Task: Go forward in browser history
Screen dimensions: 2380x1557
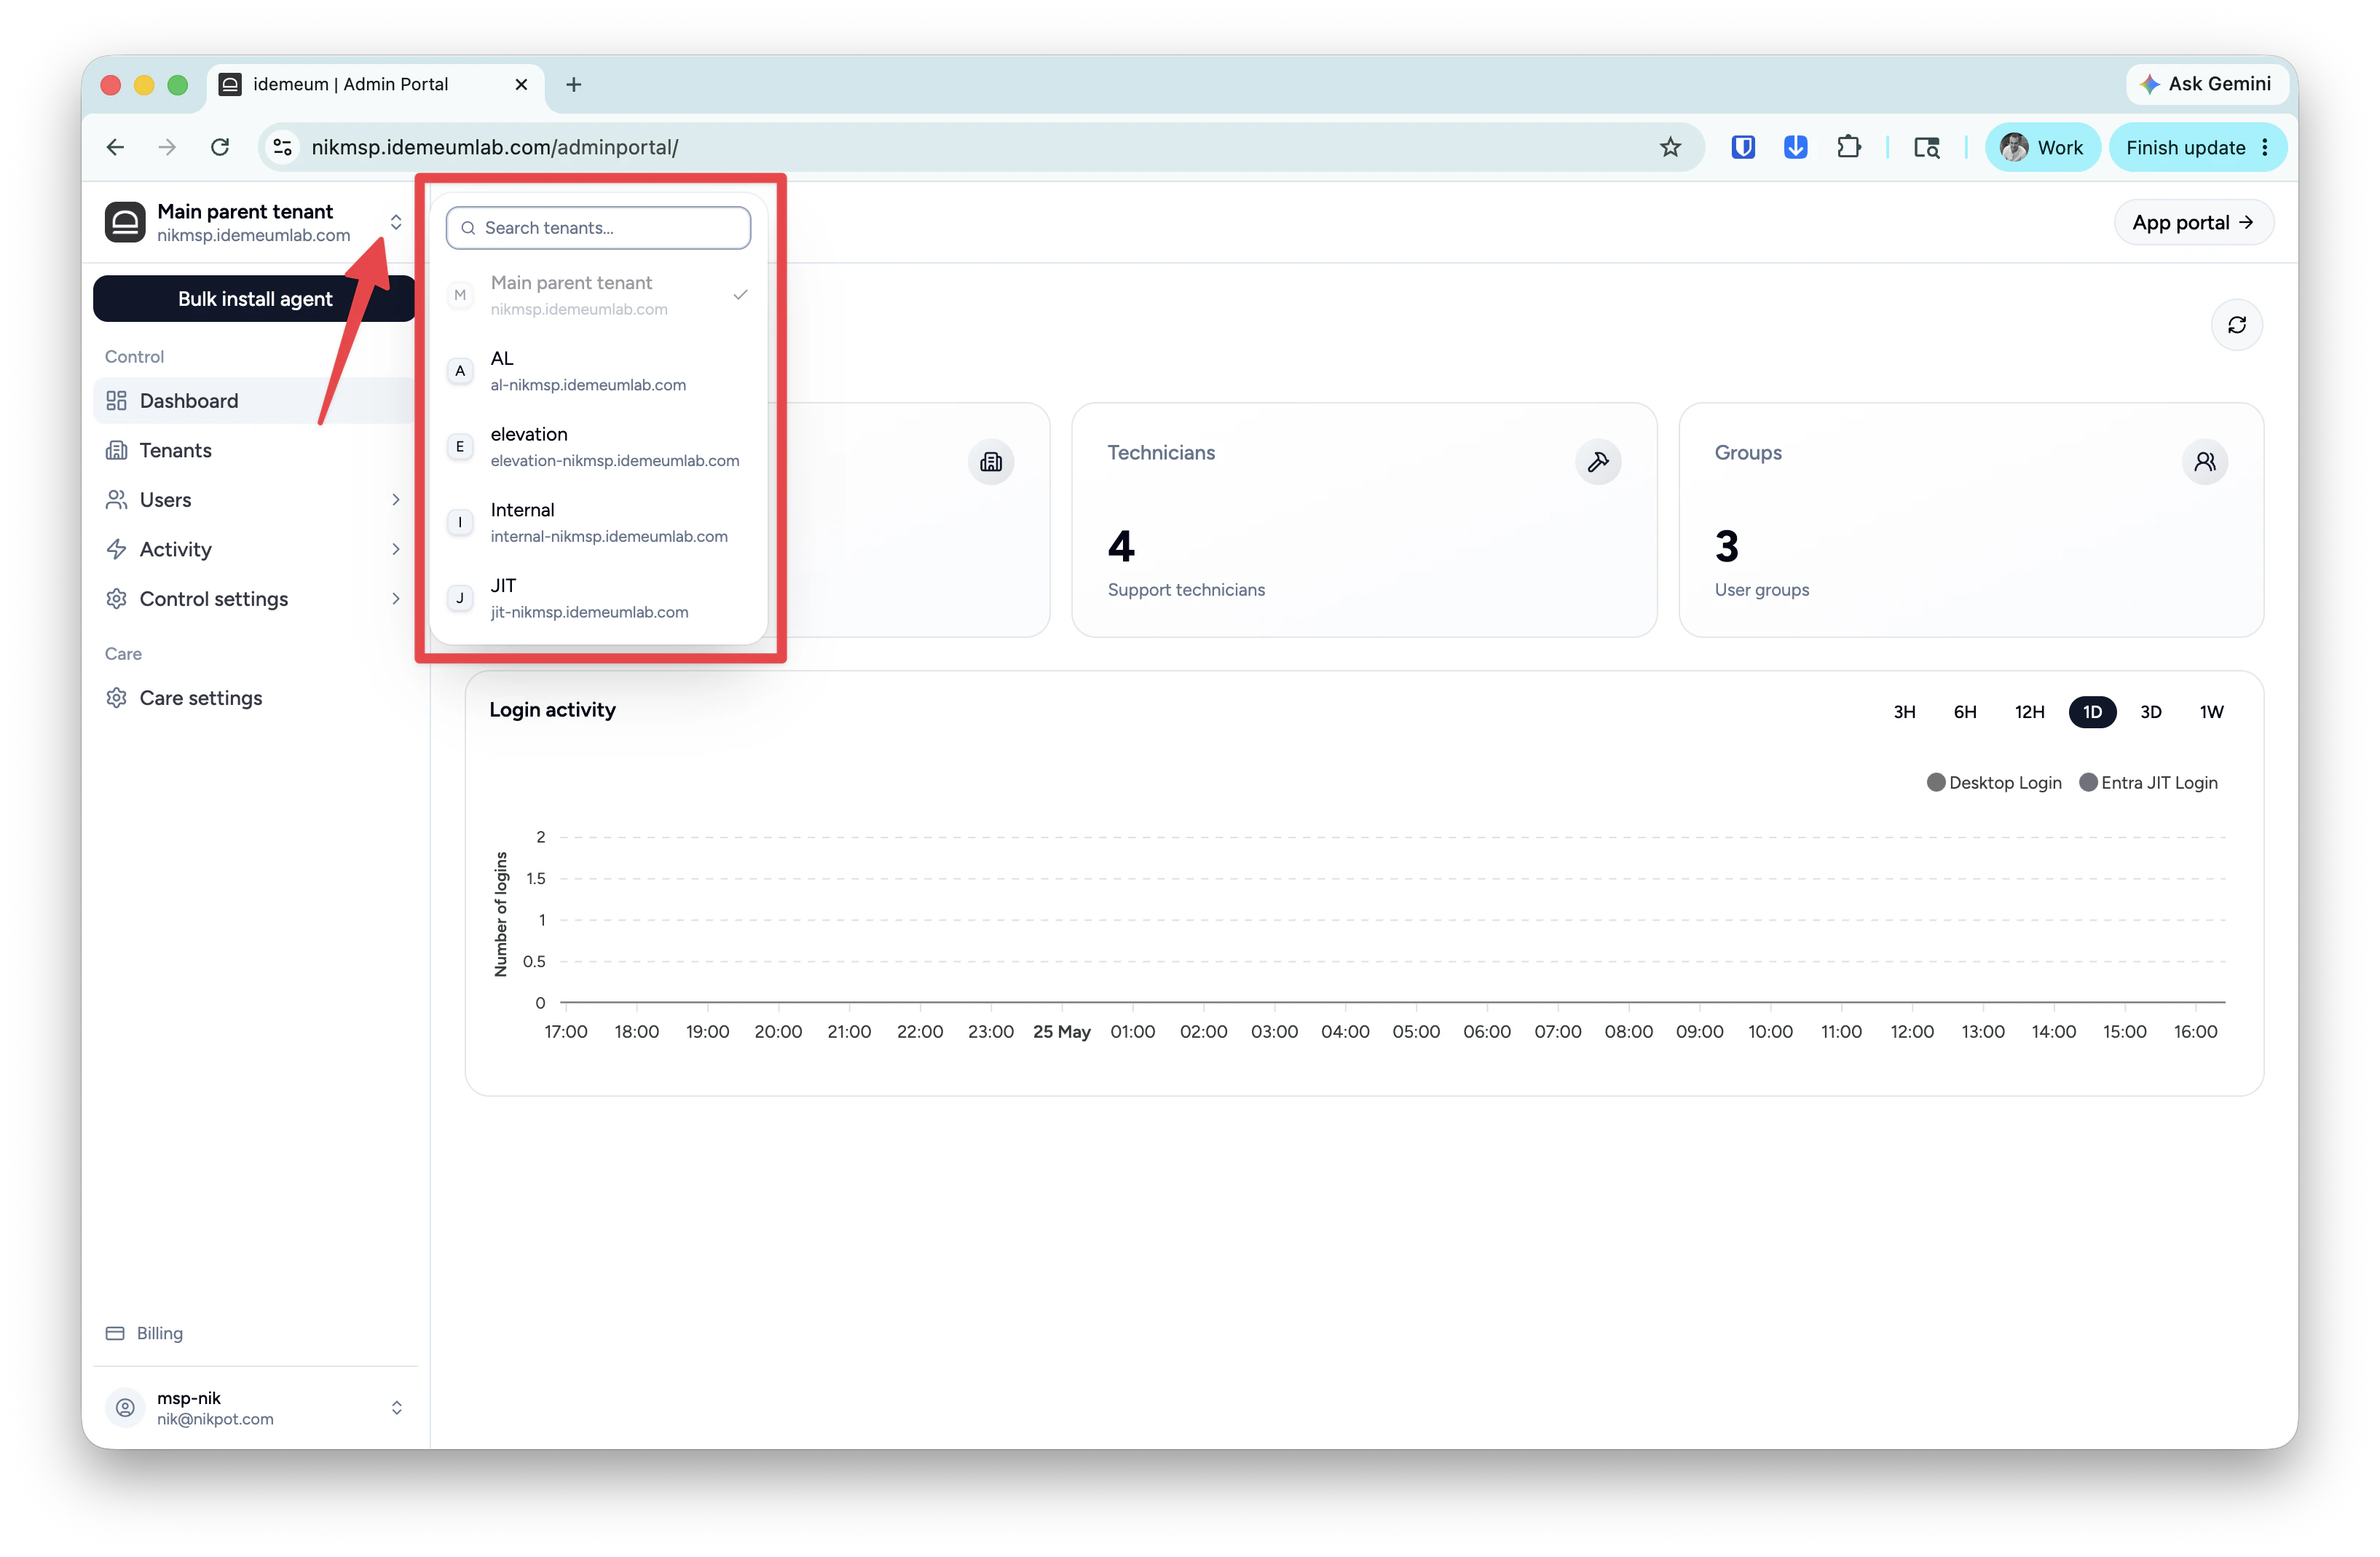Action: [167, 147]
